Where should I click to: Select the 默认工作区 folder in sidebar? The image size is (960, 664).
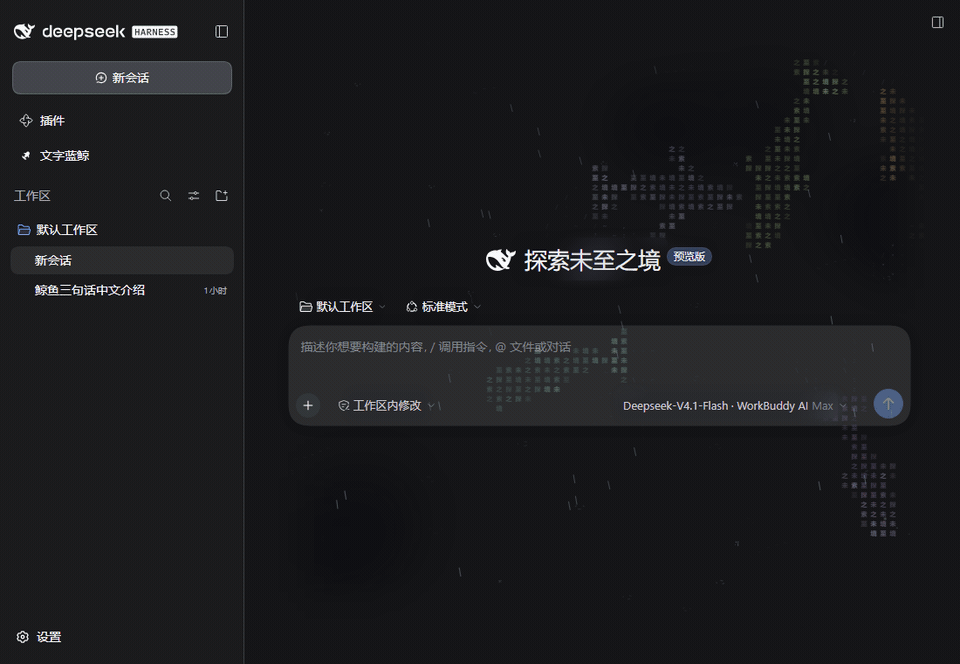58,229
